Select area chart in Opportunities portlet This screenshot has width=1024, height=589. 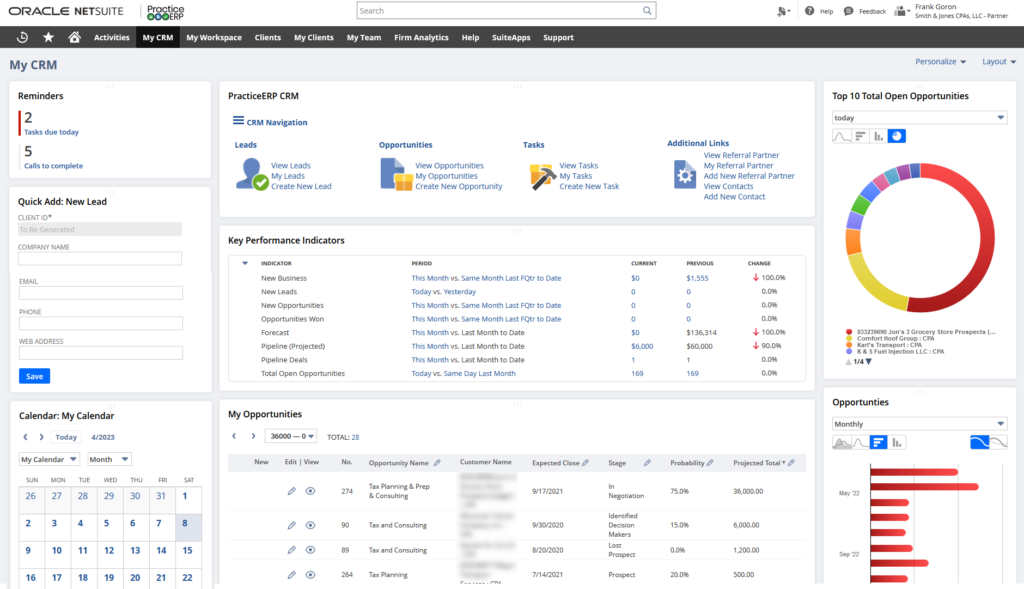coord(841,443)
